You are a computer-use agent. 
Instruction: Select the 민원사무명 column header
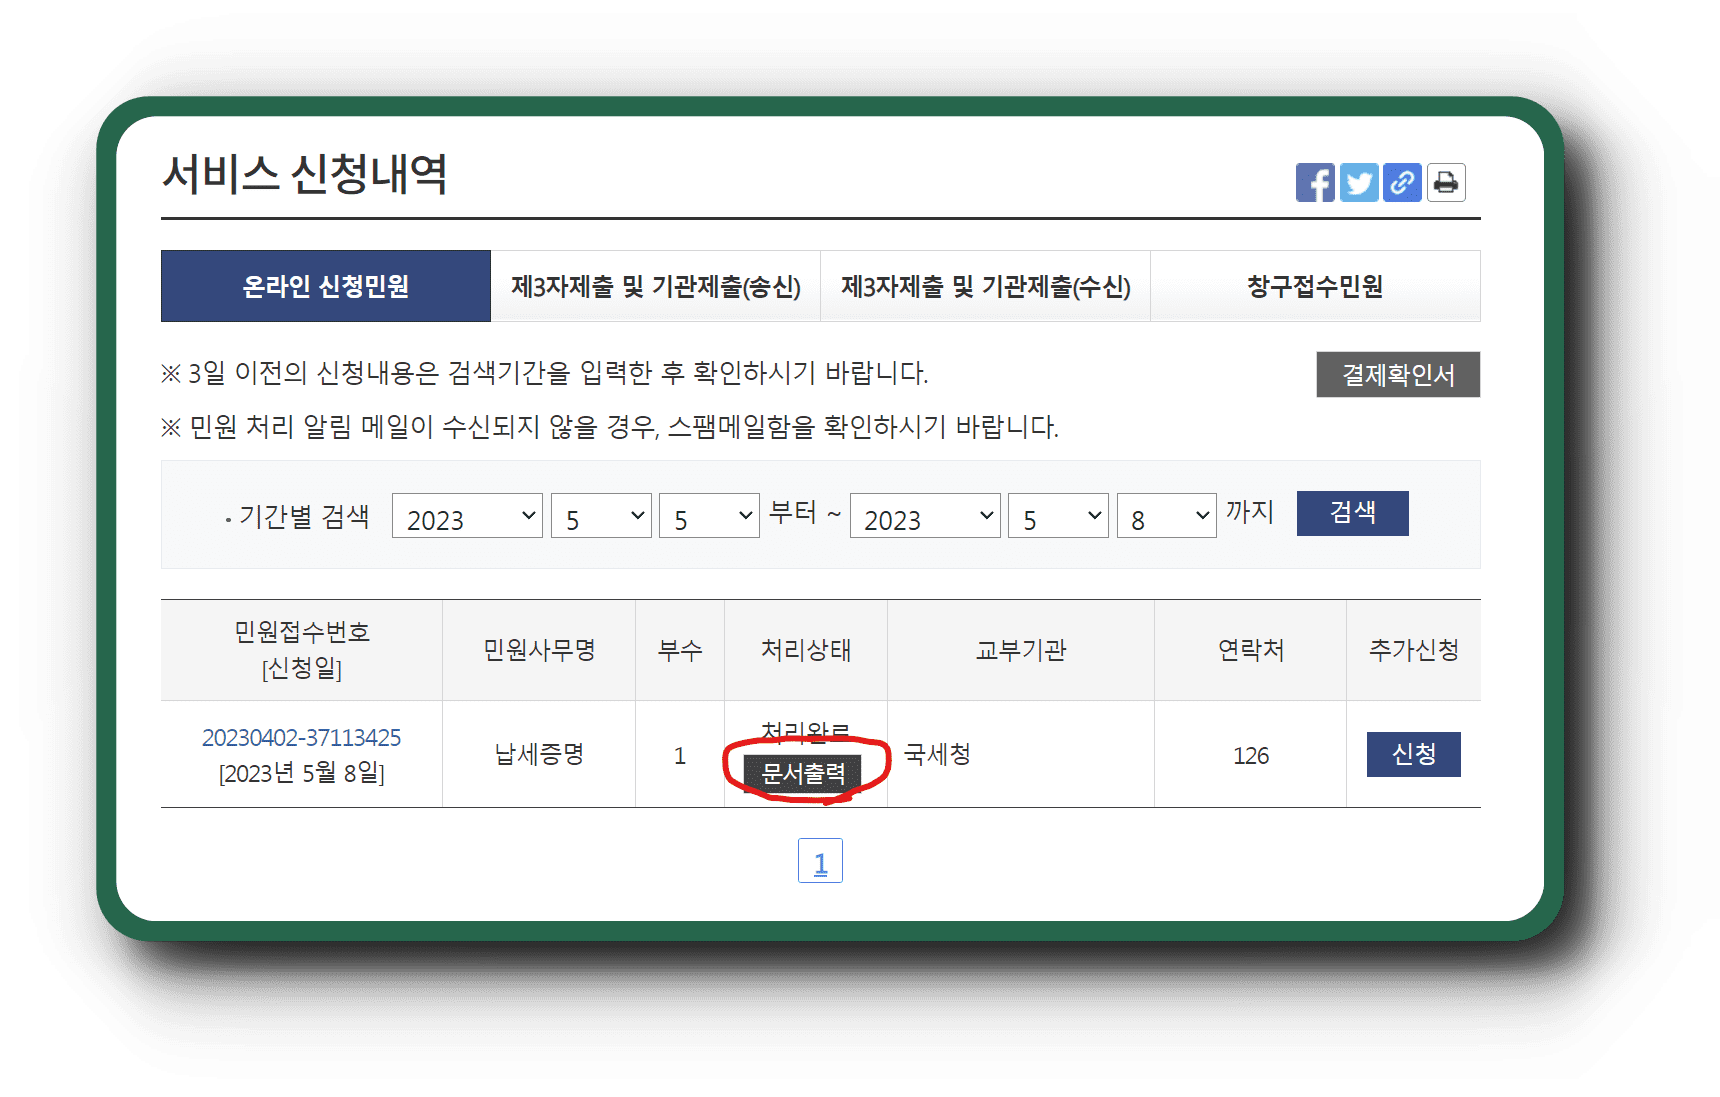point(539,650)
